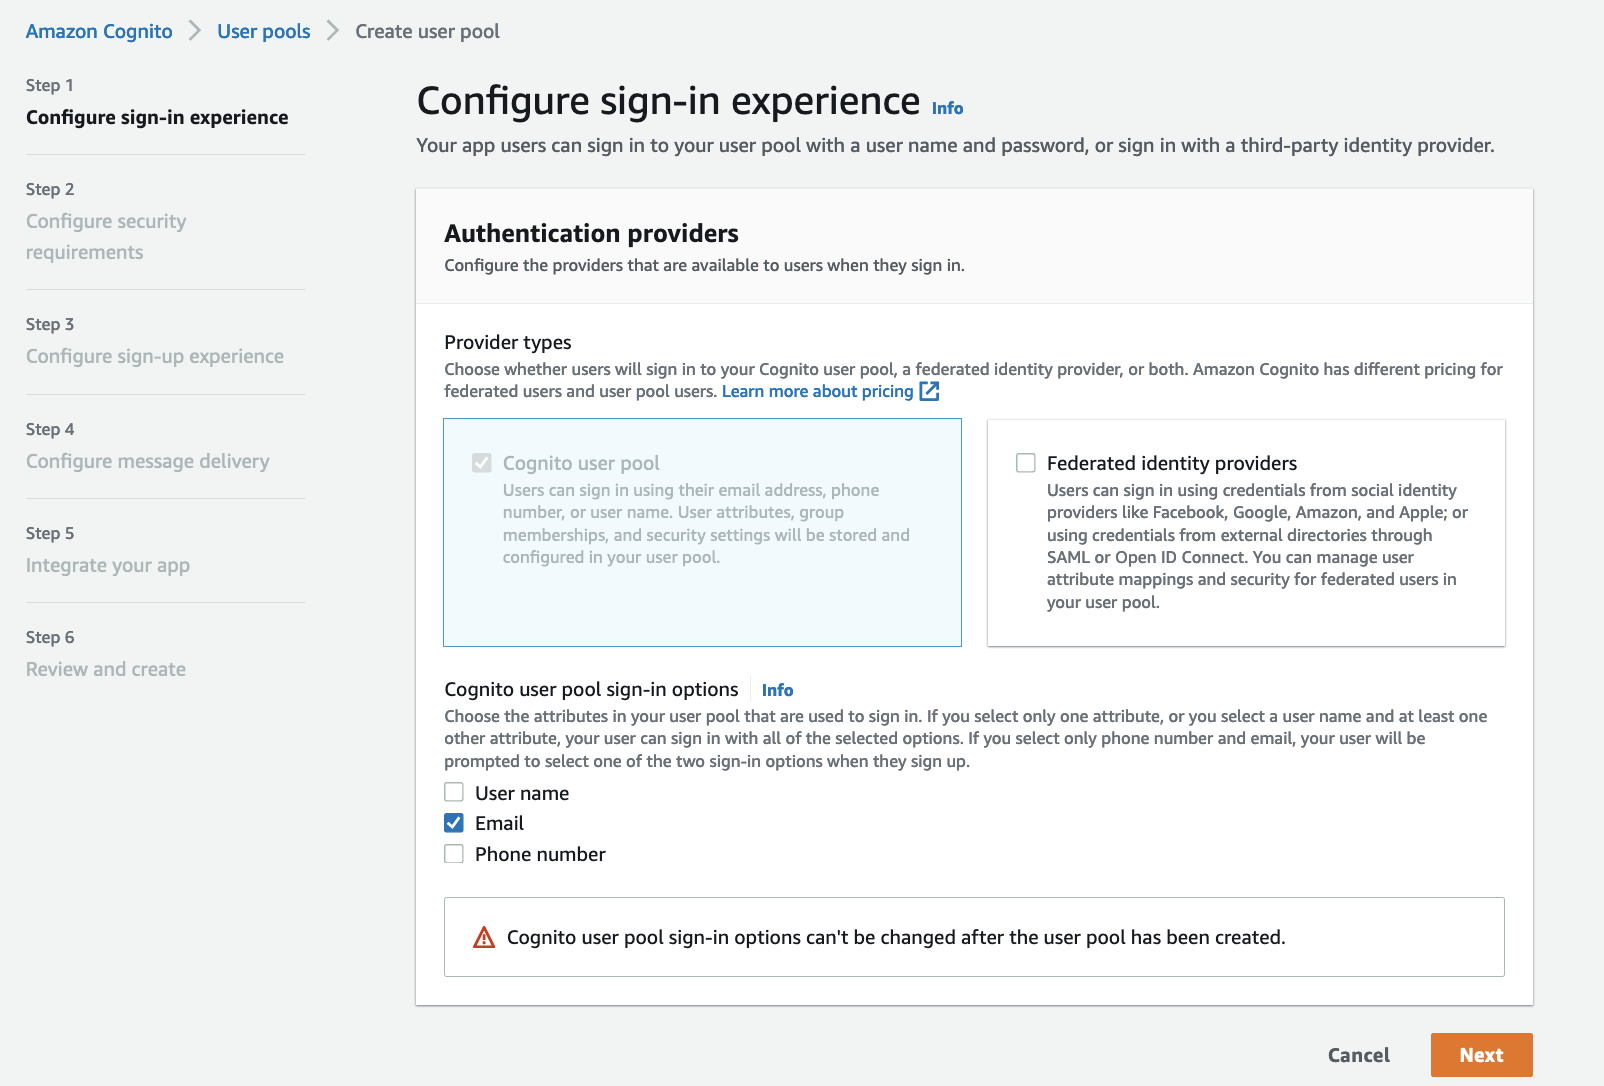Click the Next button
Screen dimensions: 1604x1086
[x=1481, y=1055]
